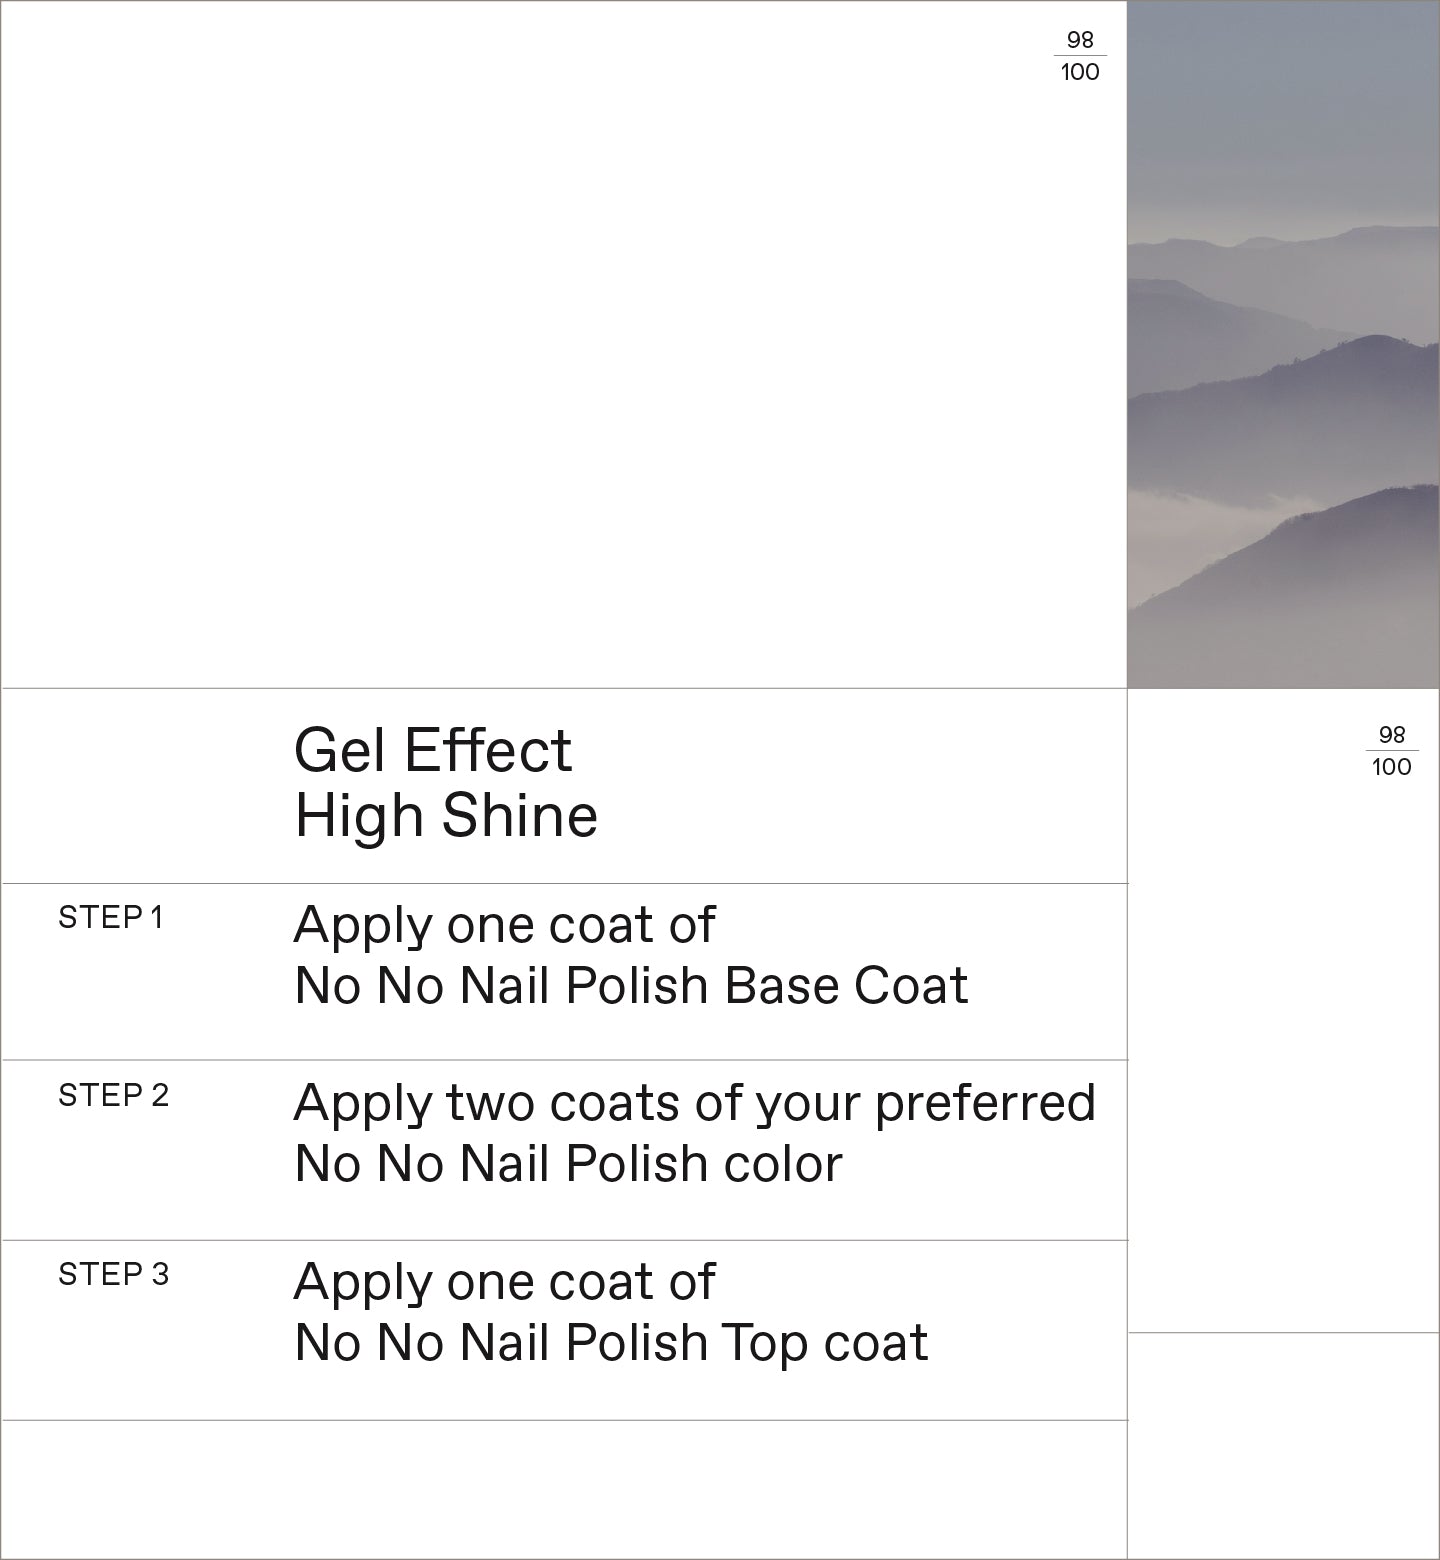Select the STEP 1 label
The width and height of the screenshot is (1440, 1560).
(110, 918)
